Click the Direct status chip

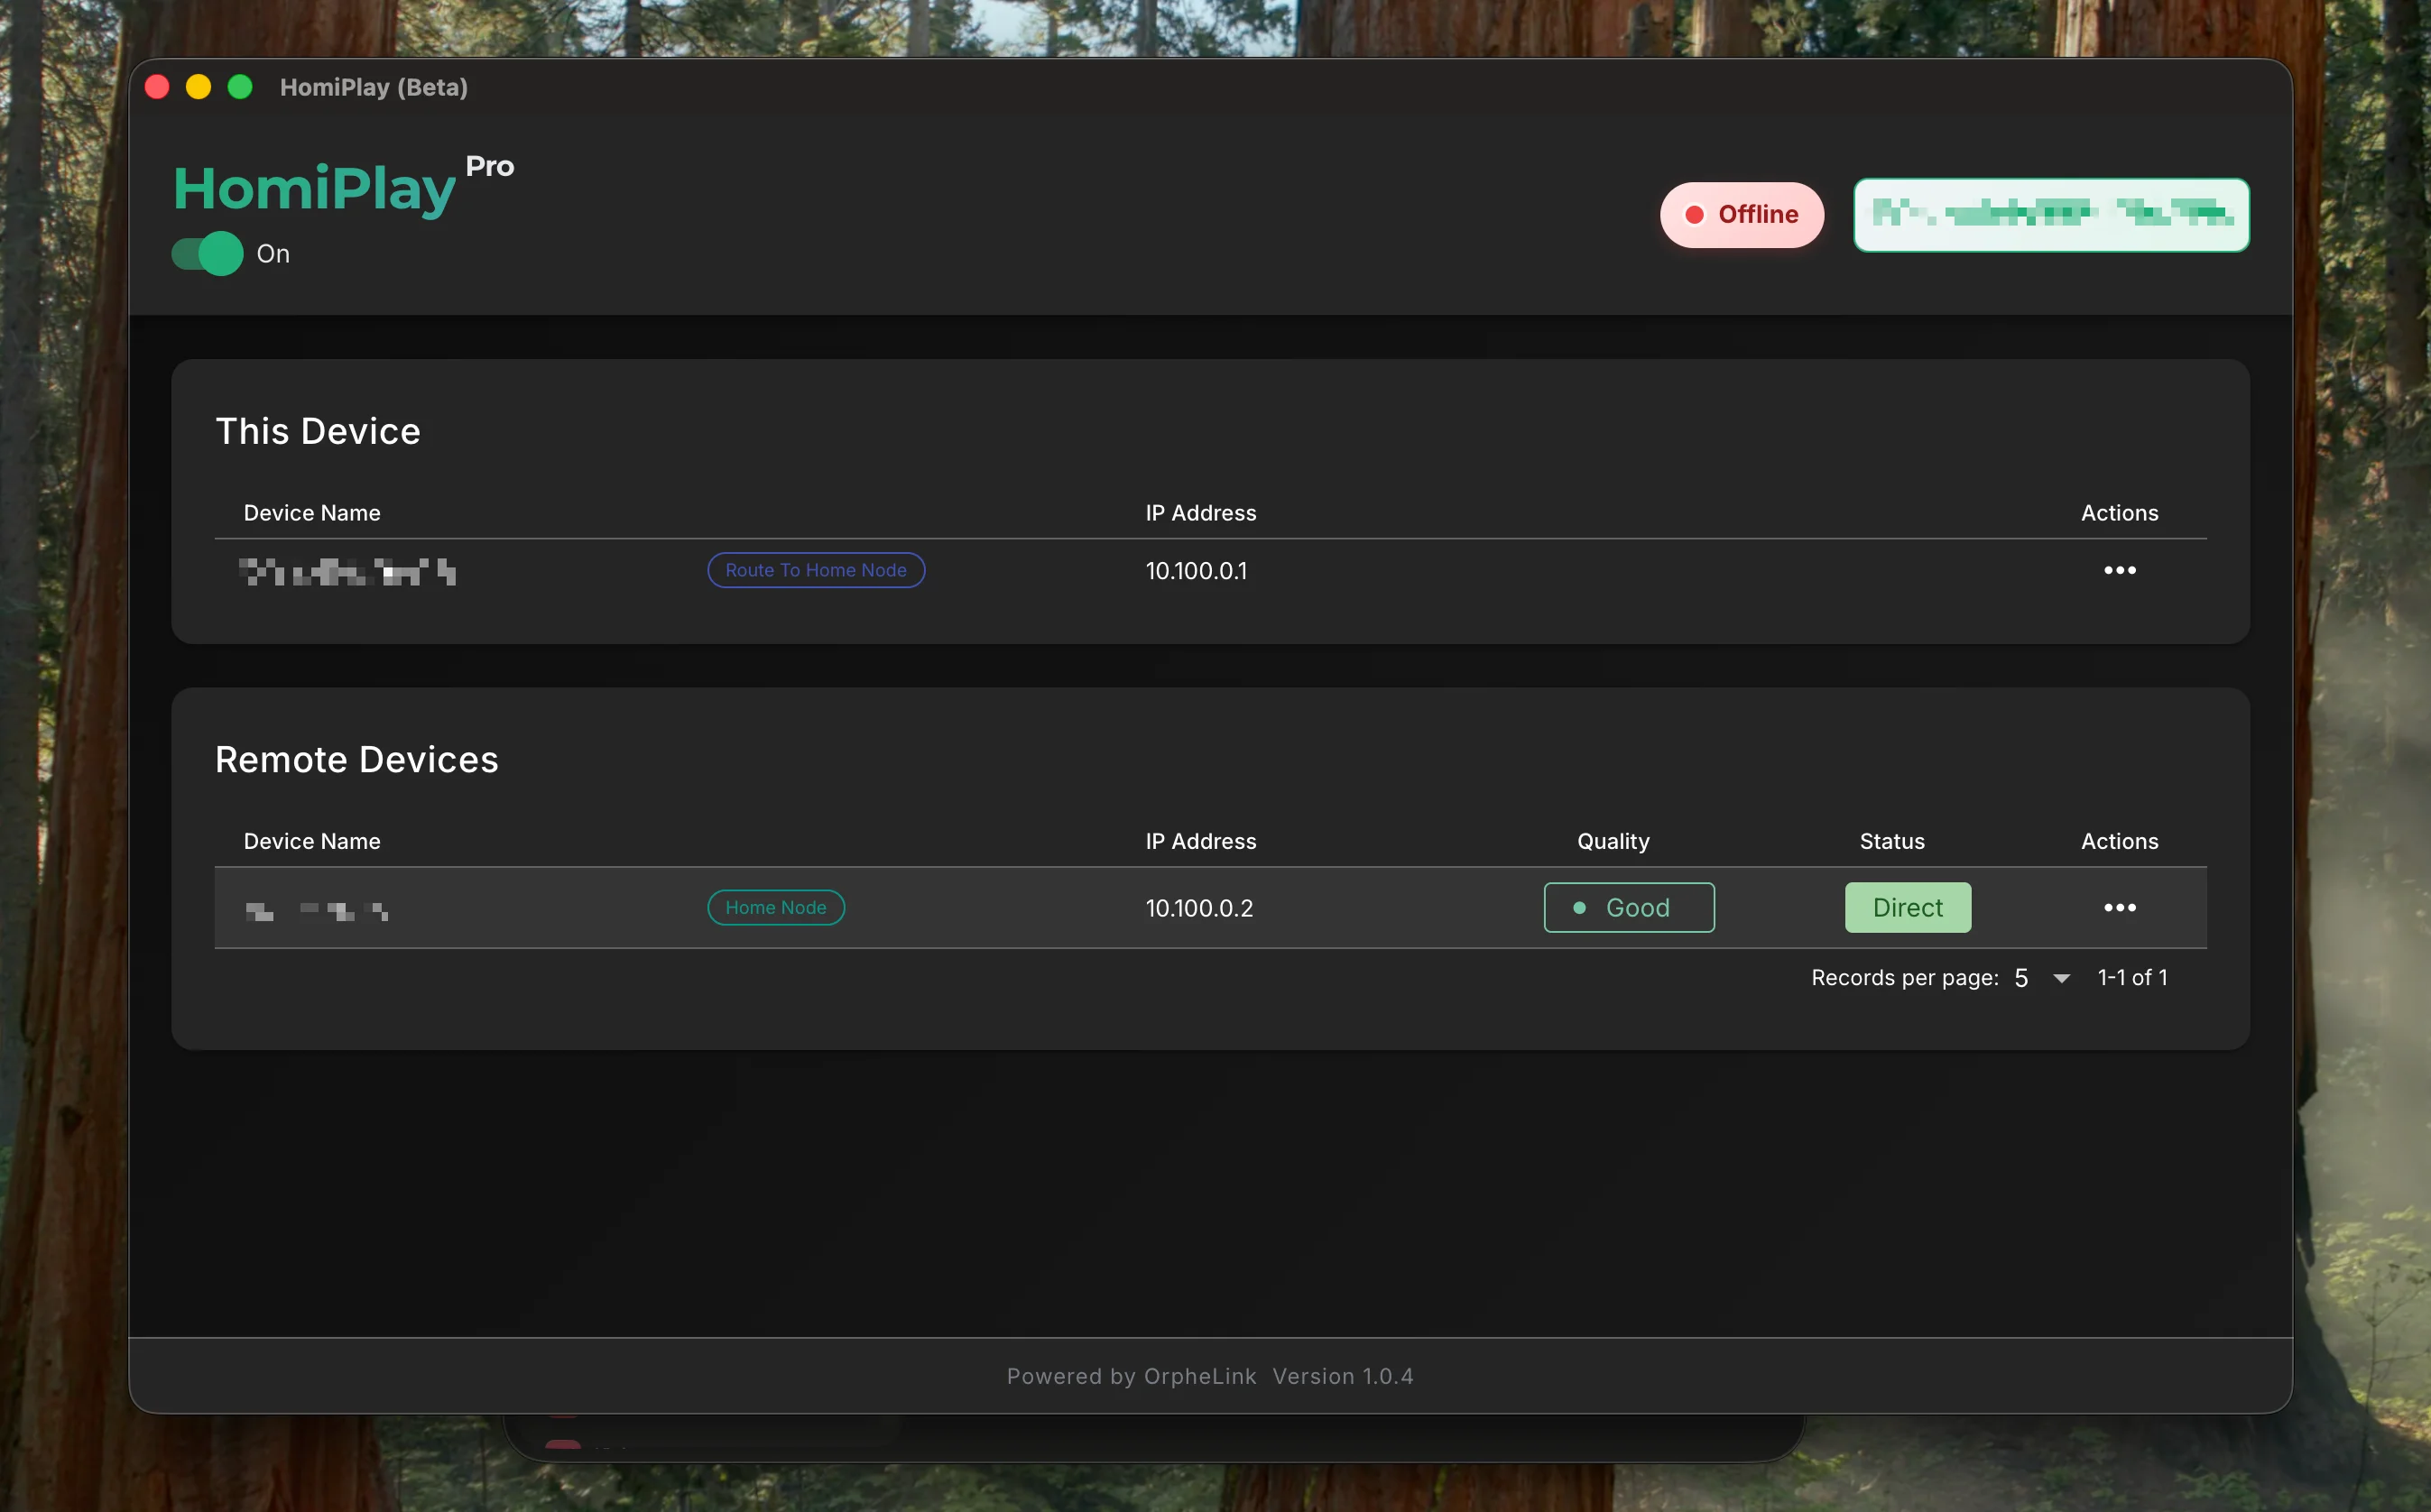[1907, 908]
